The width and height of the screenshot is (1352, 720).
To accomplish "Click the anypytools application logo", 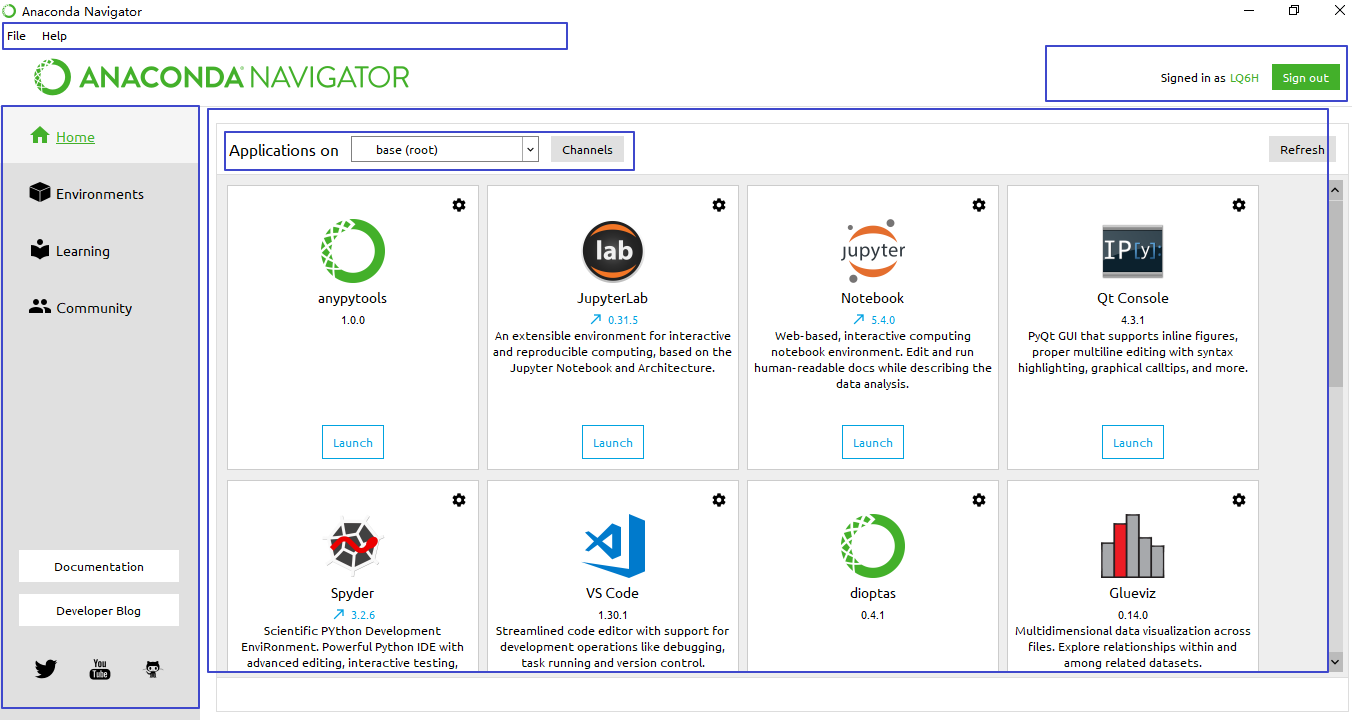I will 353,251.
